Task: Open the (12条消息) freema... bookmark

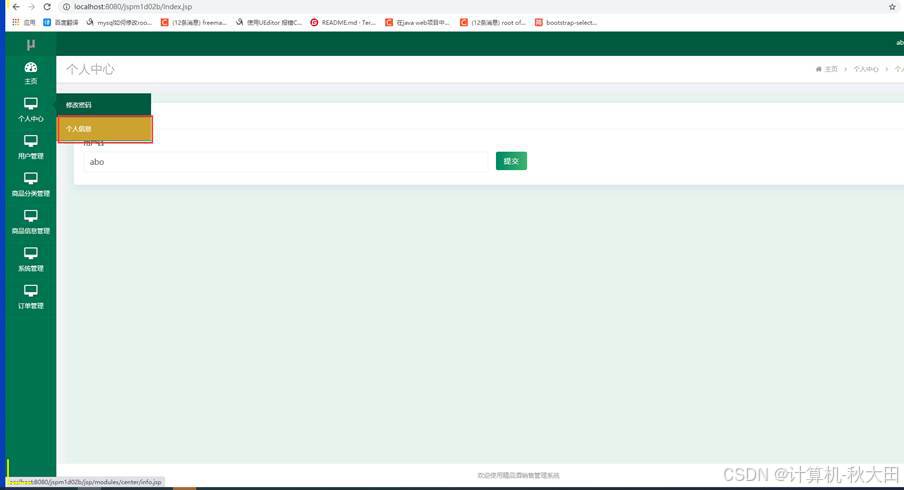Action: 194,22
